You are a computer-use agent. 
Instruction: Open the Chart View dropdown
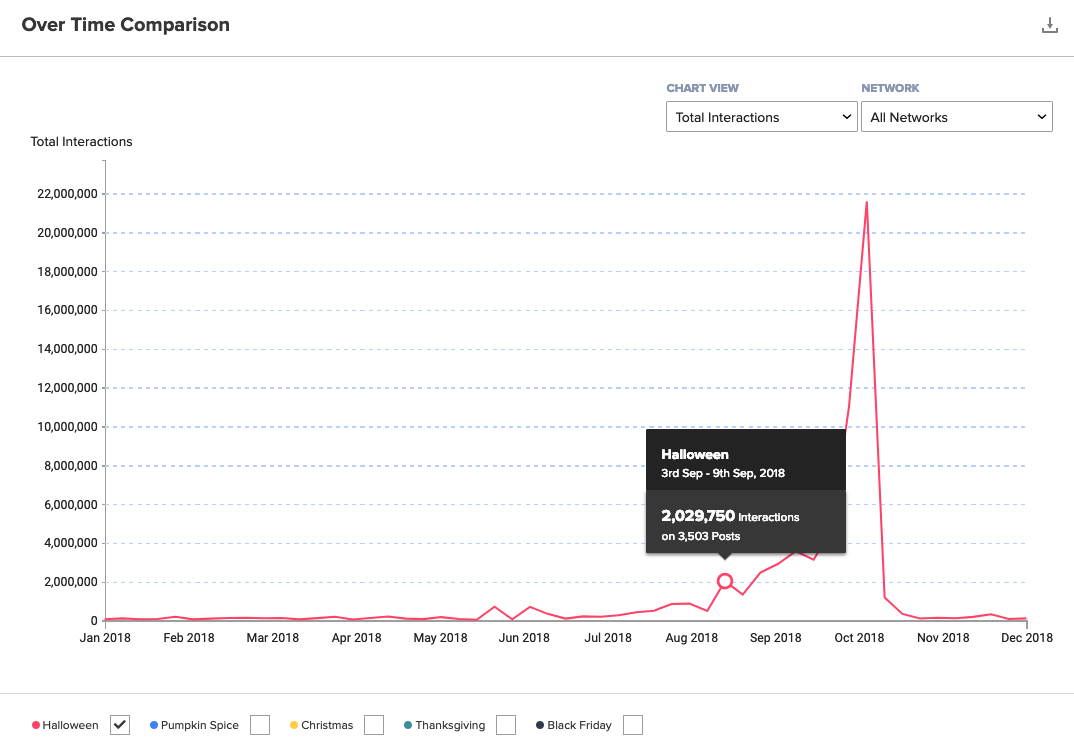click(761, 117)
